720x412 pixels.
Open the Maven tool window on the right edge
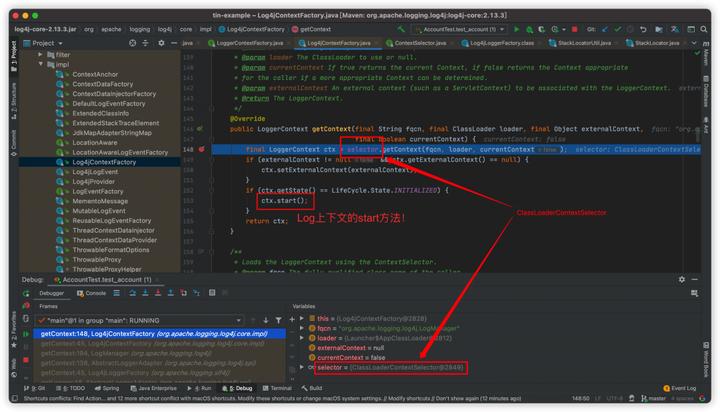(x=706, y=54)
